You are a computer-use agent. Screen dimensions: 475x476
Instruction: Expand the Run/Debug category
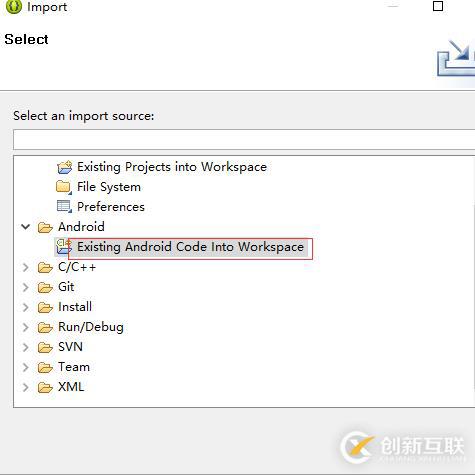[x=26, y=327]
